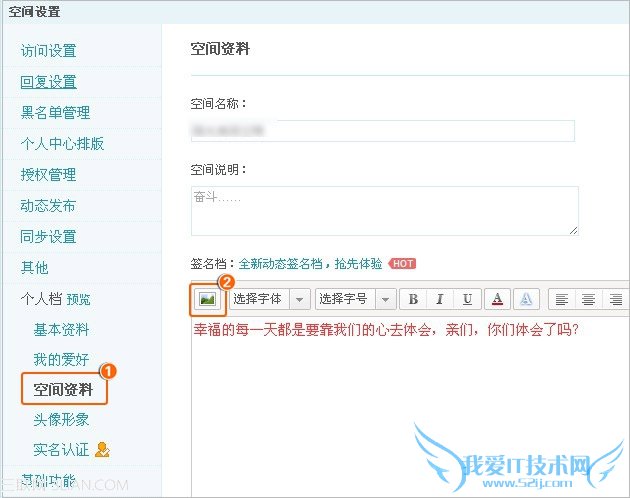This screenshot has height=498, width=630.
Task: Open 访问设置 in the sidebar
Action: [49, 51]
